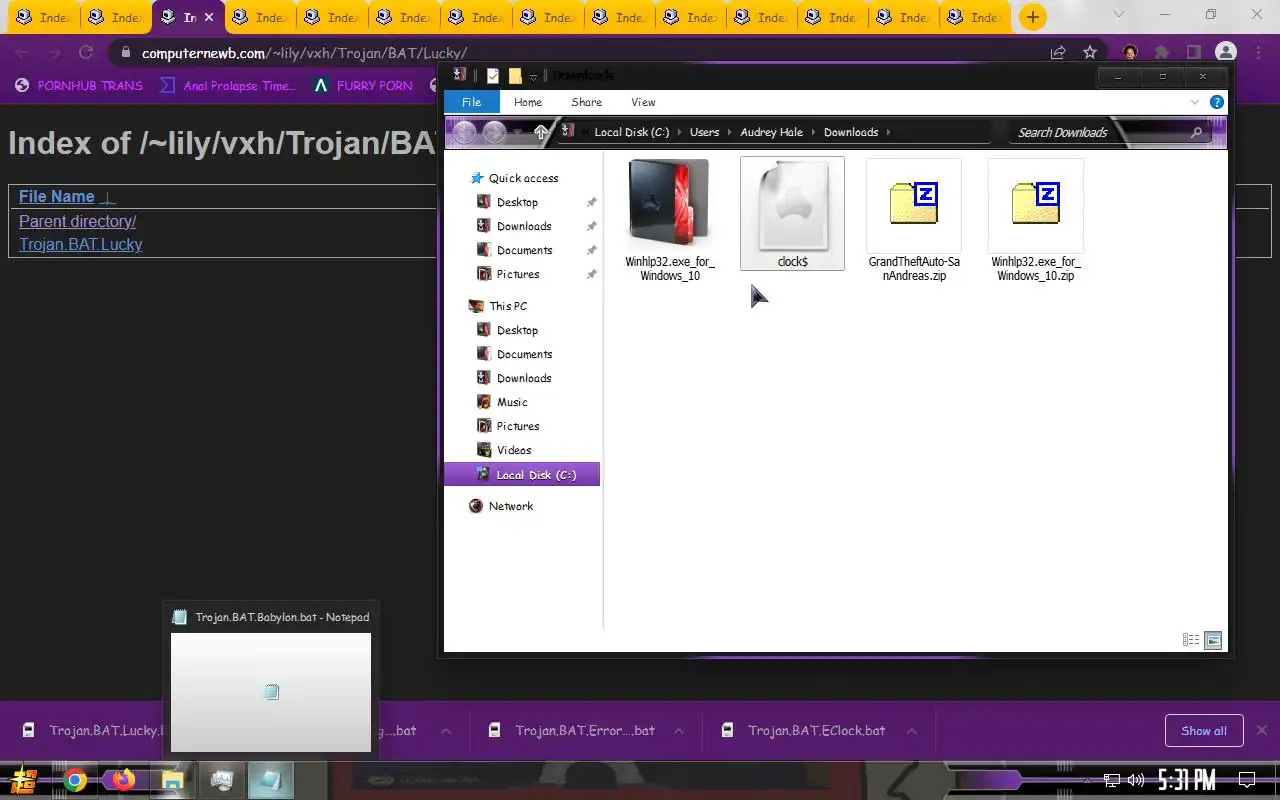Click the Up arrow in Explorer

pyautogui.click(x=541, y=132)
